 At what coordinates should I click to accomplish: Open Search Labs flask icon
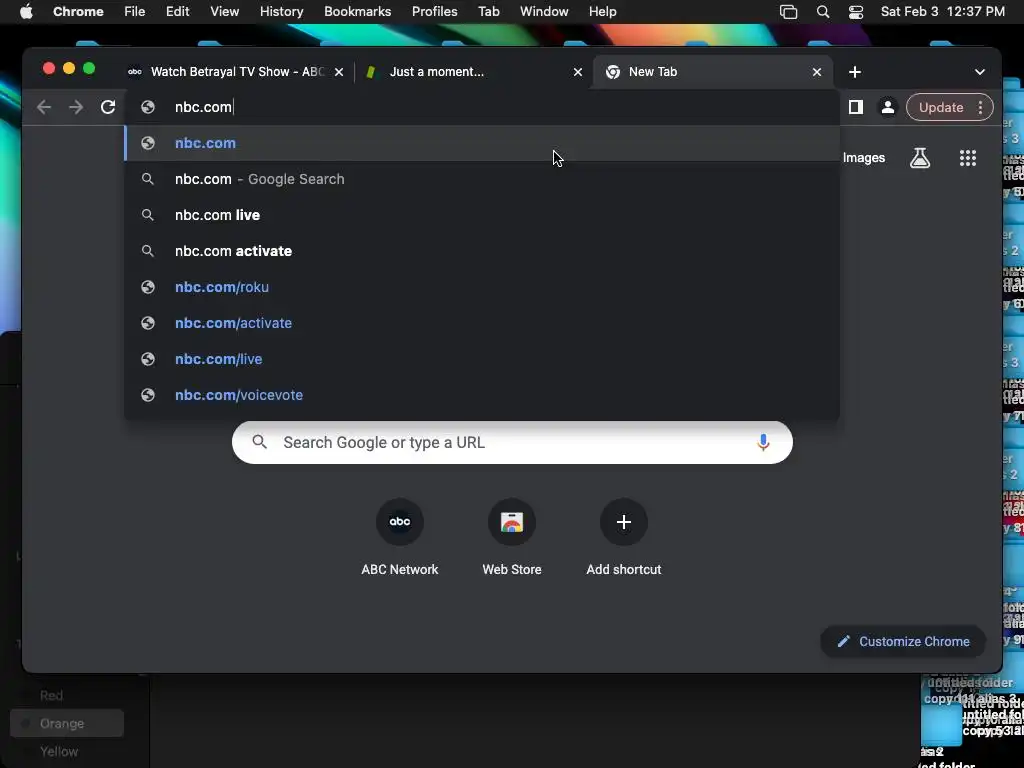(920, 157)
